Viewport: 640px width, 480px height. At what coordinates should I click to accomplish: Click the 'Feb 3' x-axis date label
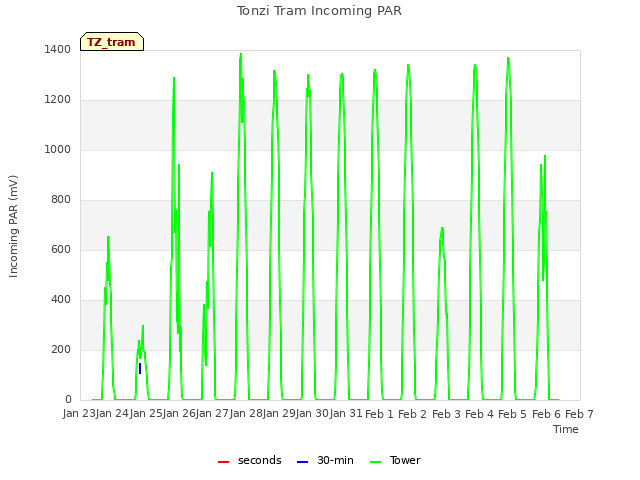(x=446, y=414)
